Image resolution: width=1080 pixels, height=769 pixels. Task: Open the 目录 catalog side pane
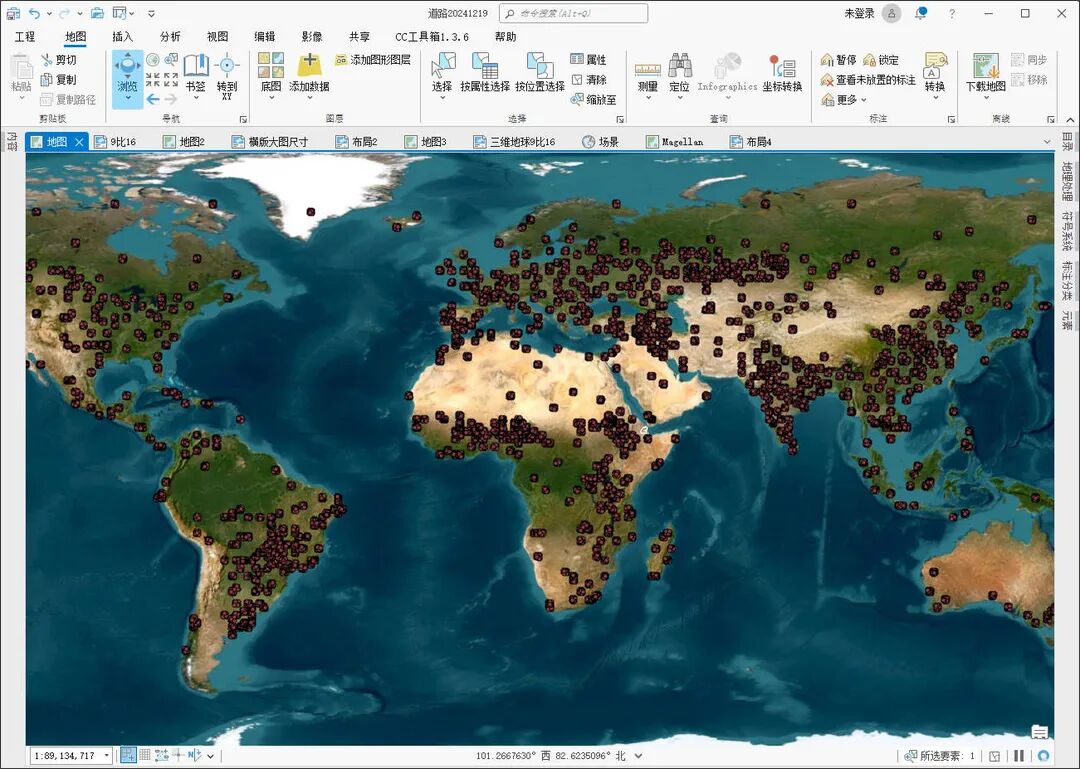click(1067, 141)
